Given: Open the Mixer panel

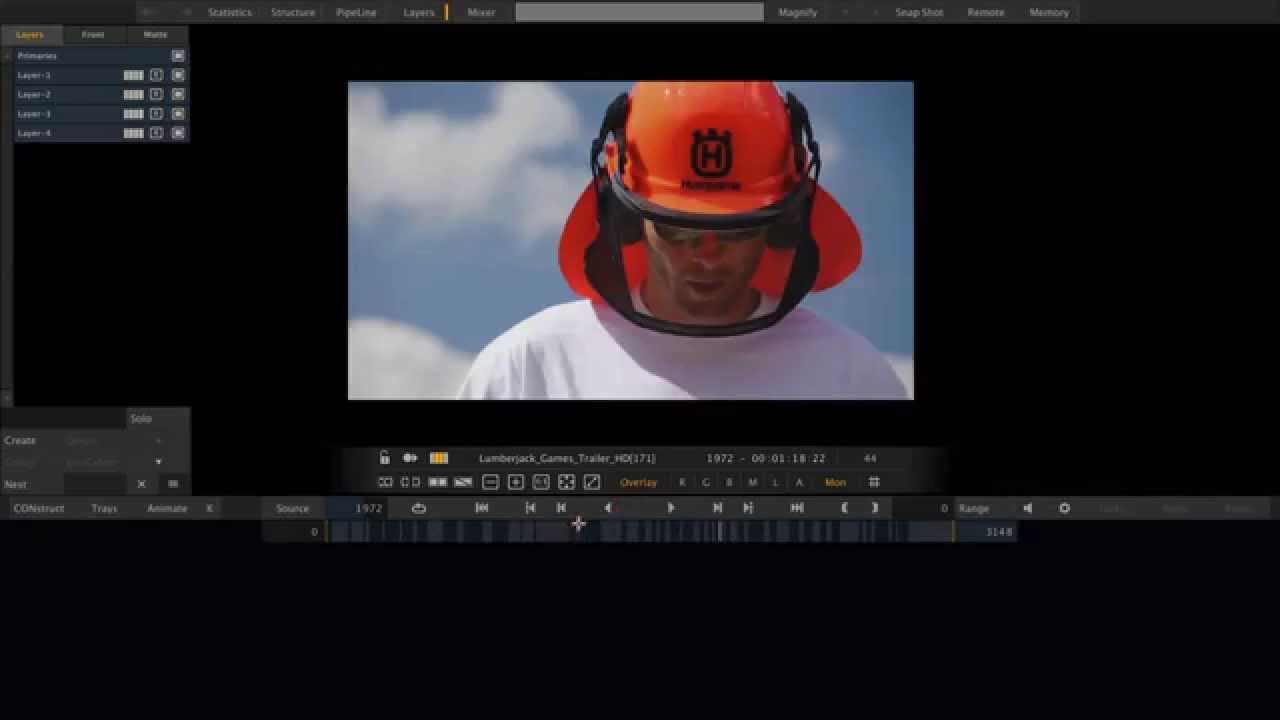Looking at the screenshot, I should [x=481, y=12].
